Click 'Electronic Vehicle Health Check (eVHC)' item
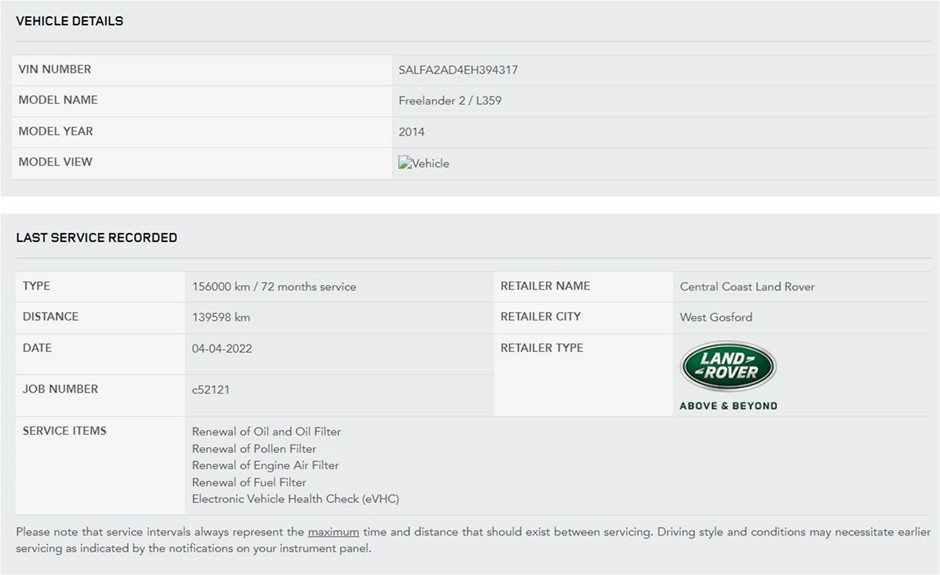 pyautogui.click(x=295, y=499)
